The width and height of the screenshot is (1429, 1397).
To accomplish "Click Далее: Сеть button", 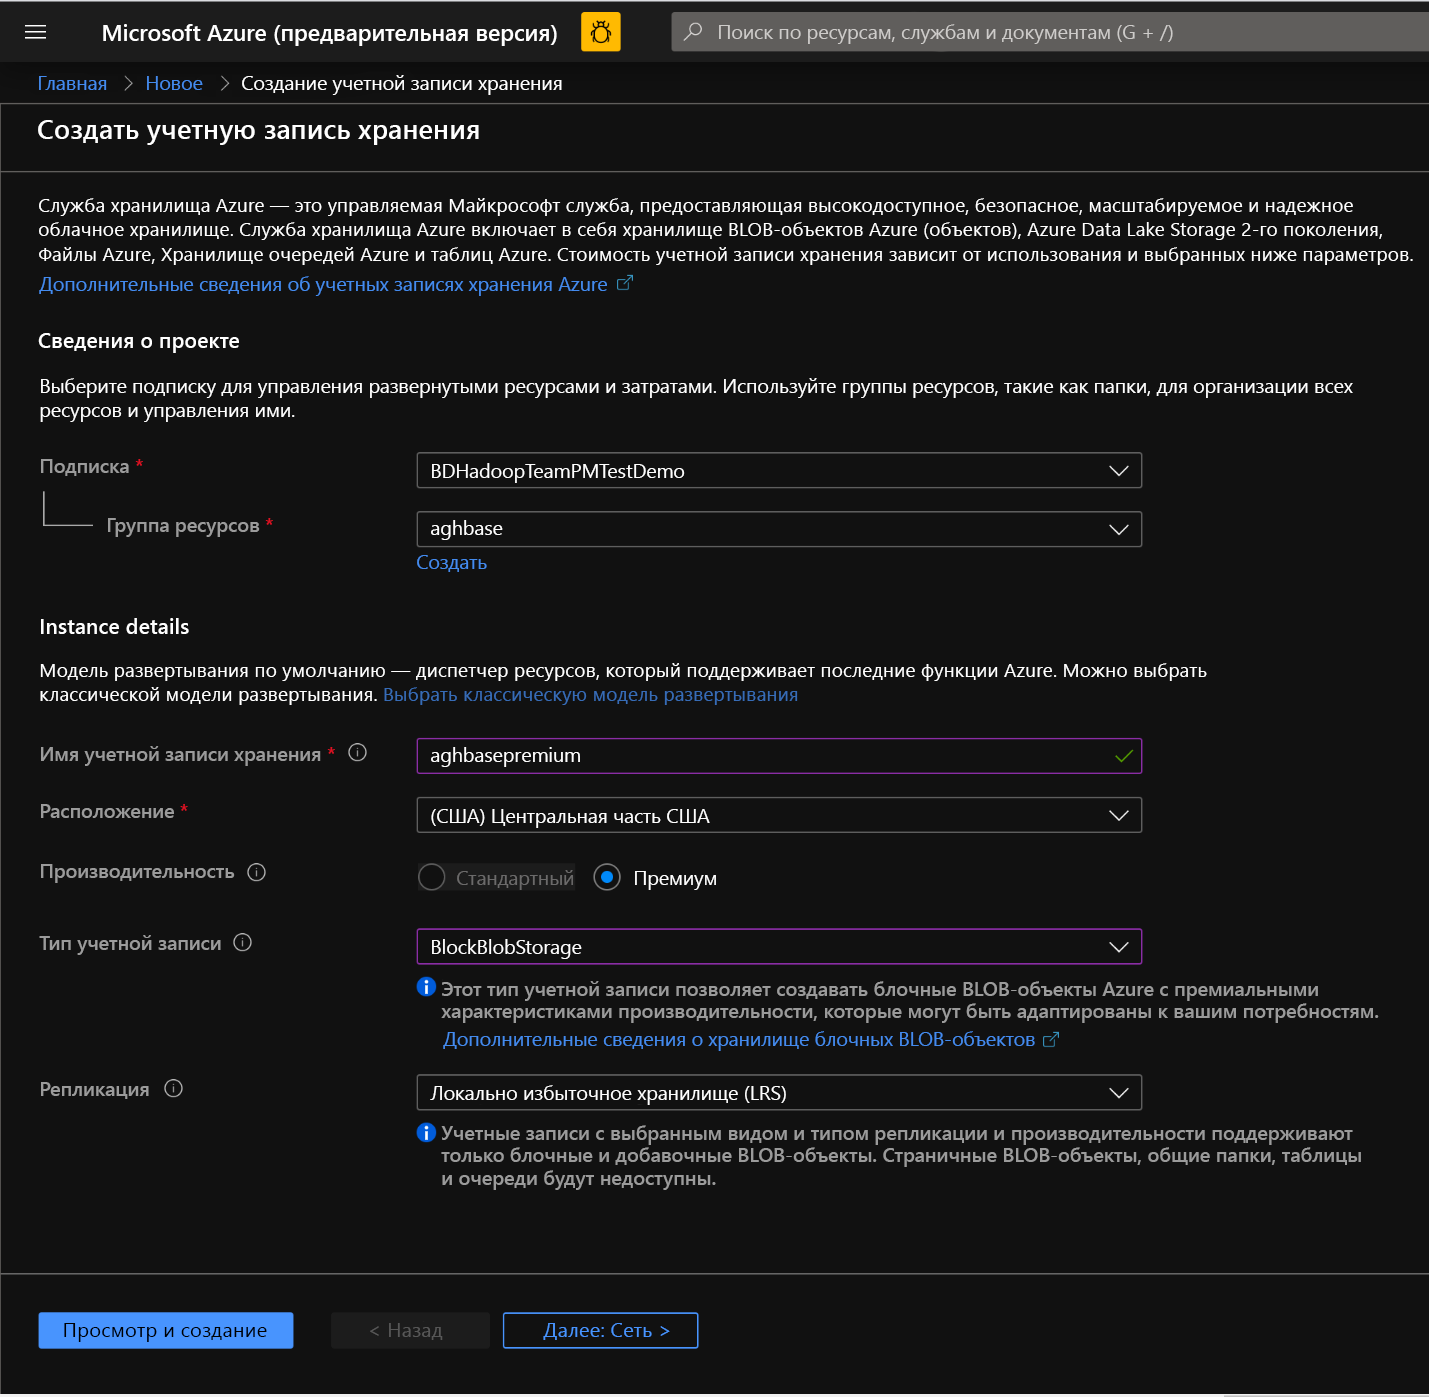I will click(x=601, y=1330).
